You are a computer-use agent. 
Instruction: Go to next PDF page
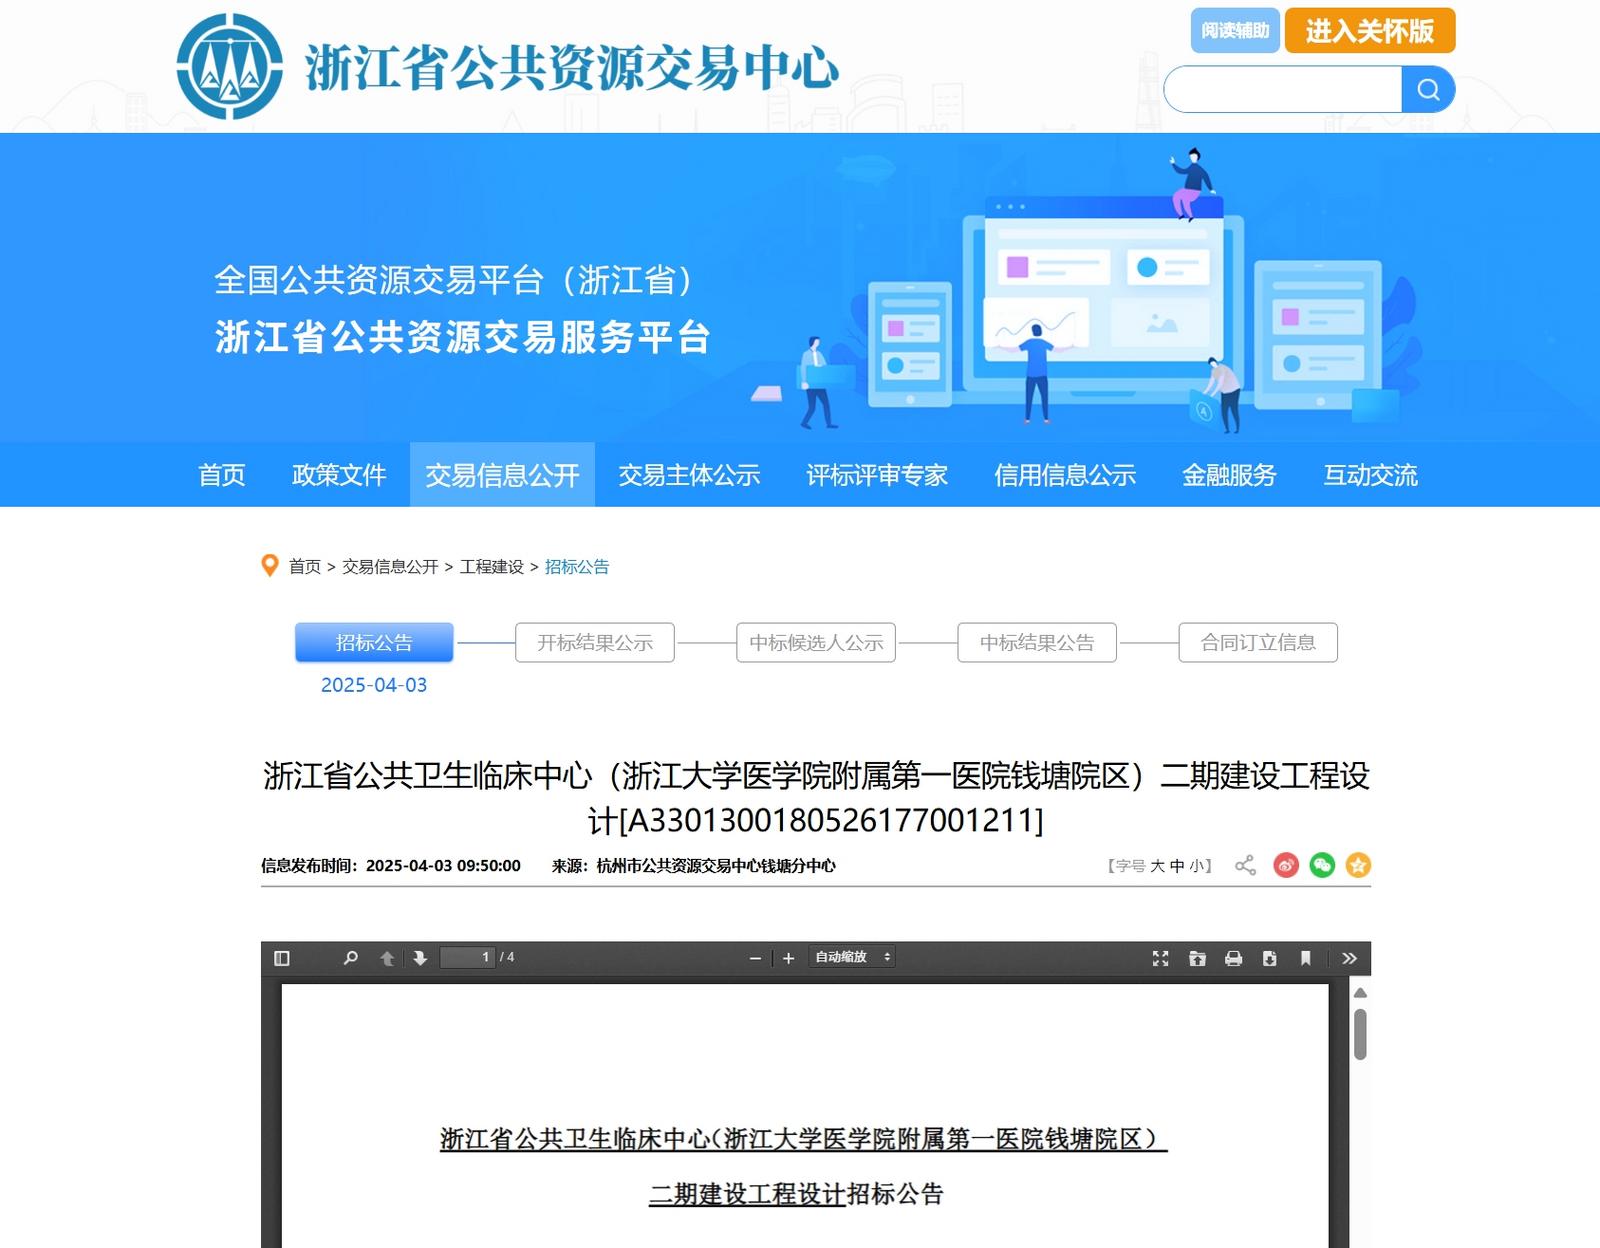[x=420, y=958]
